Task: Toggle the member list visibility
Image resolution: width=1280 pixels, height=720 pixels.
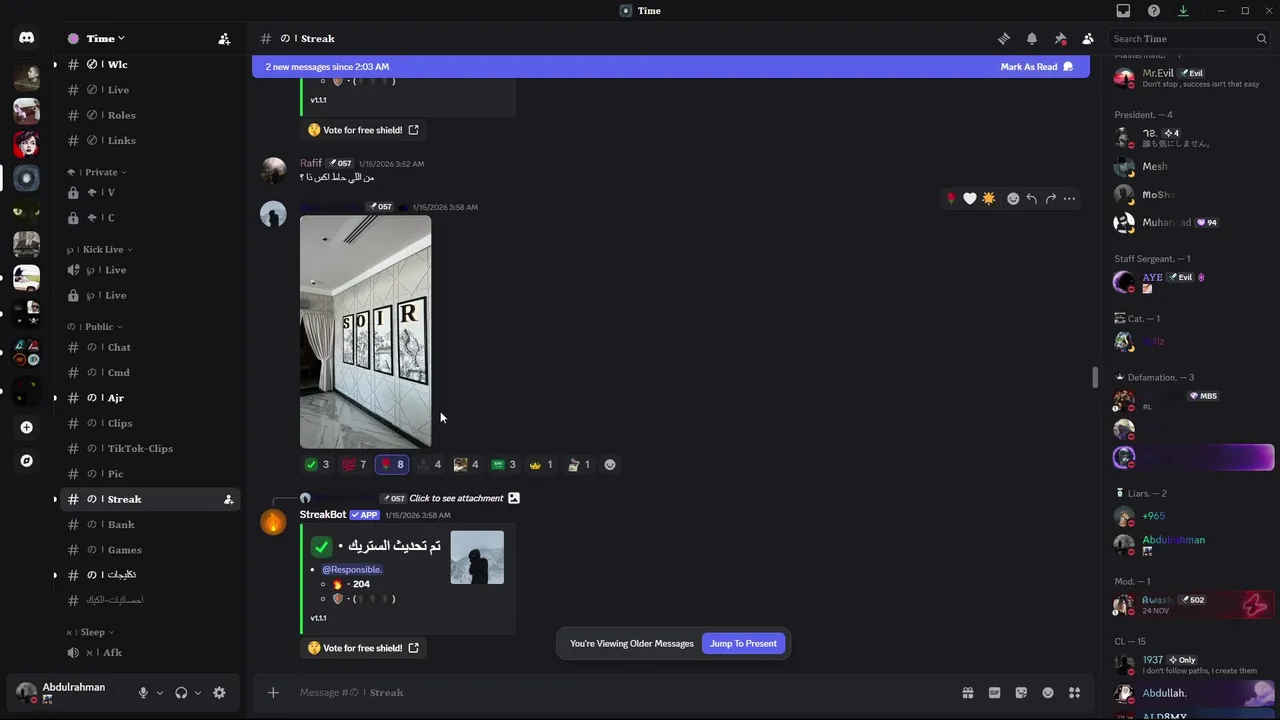Action: tap(1088, 39)
